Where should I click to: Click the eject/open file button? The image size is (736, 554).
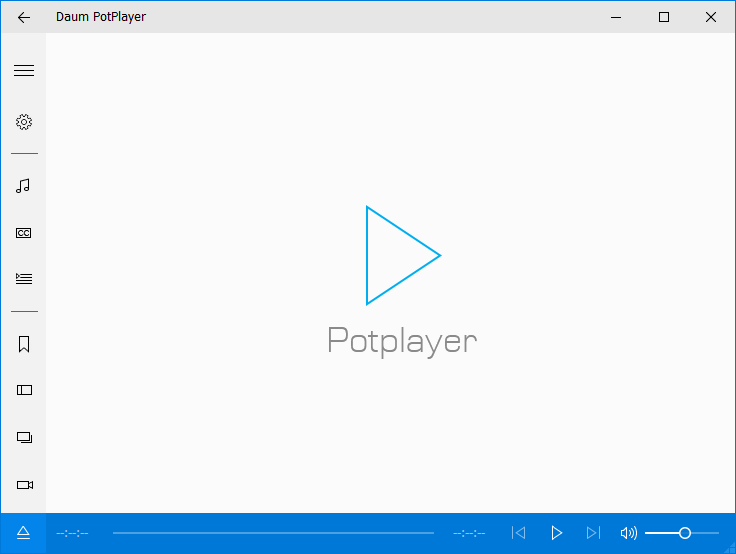tap(23, 533)
